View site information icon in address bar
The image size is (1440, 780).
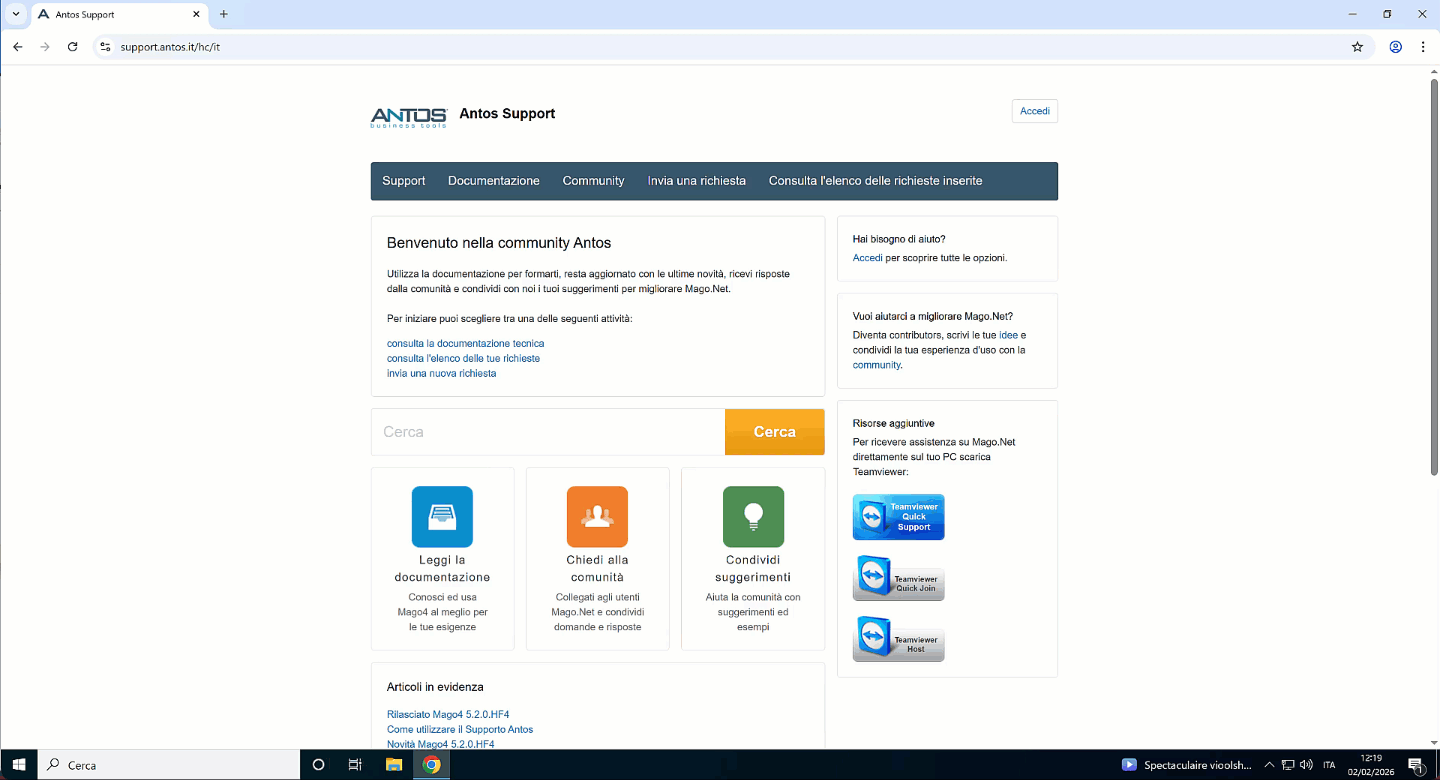(105, 46)
